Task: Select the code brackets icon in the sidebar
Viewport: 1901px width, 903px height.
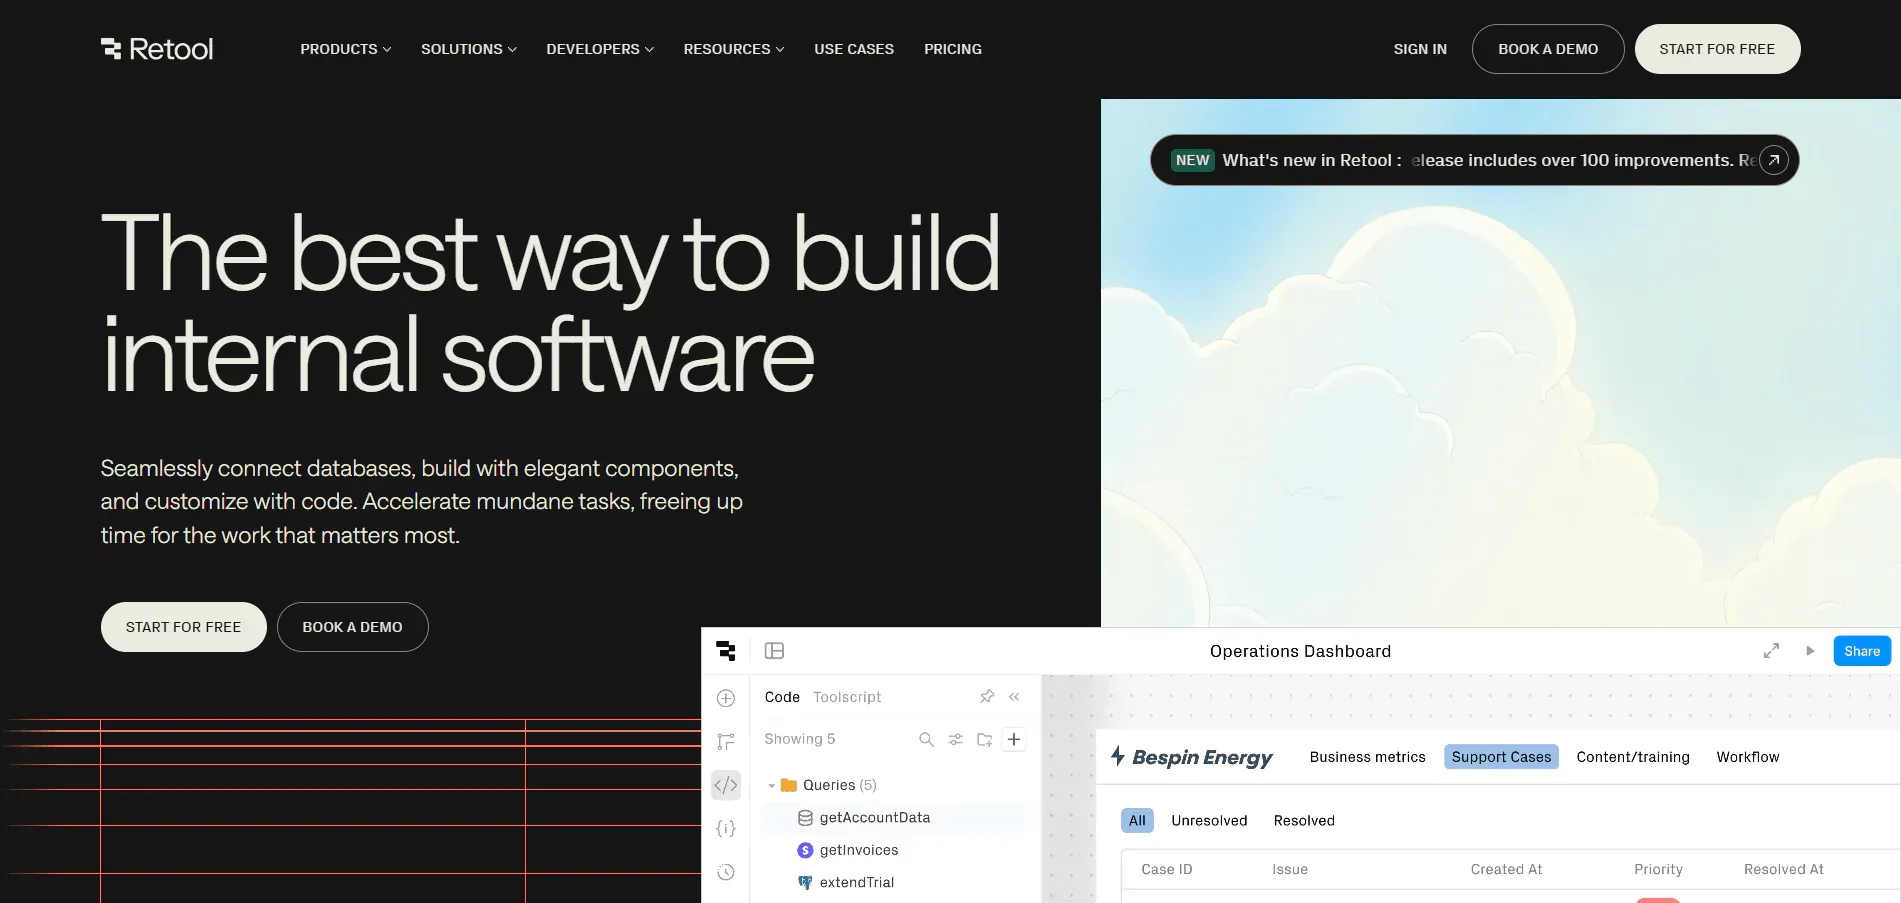Action: 726,785
